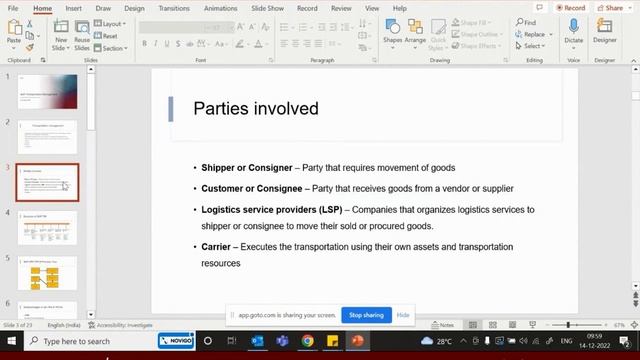The height and width of the screenshot is (360, 640).
Task: Click the zoom slider handle
Action: click(568, 325)
